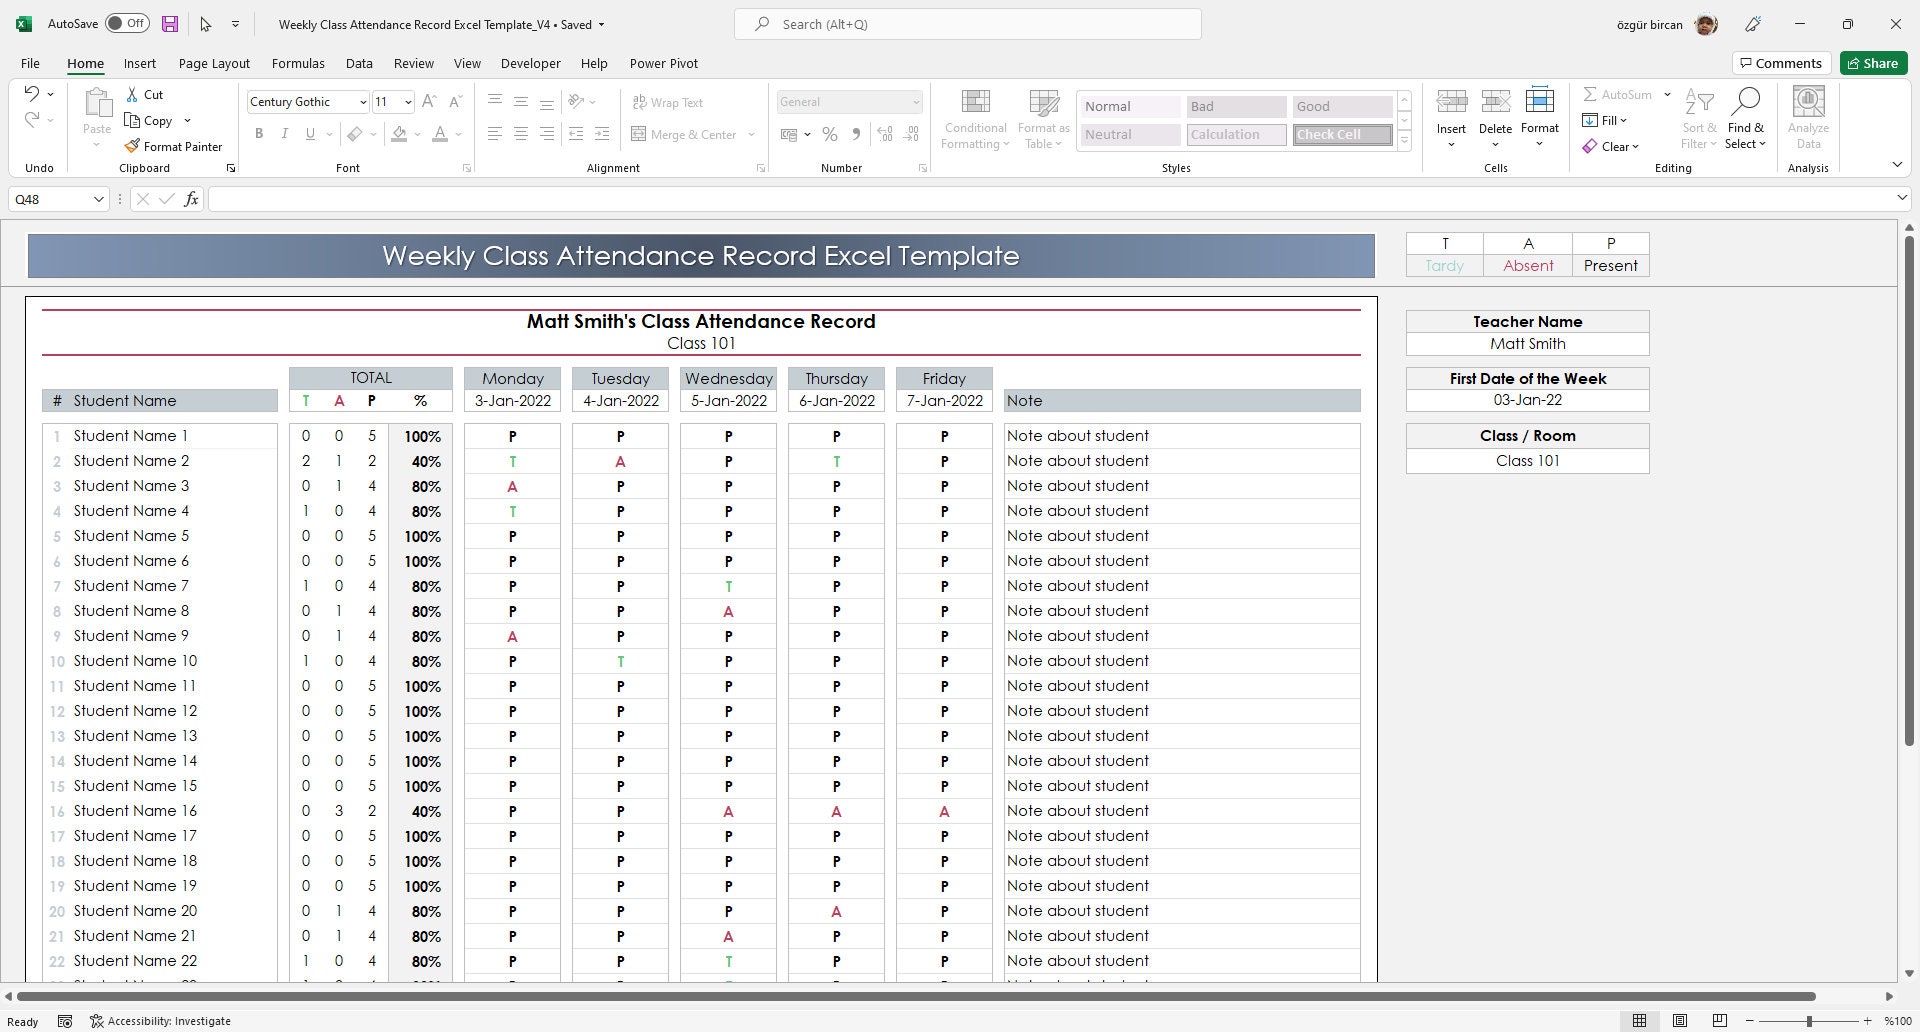Toggle Wrap Text for the cell
Screen dimensions: 1920x1032
pos(668,101)
